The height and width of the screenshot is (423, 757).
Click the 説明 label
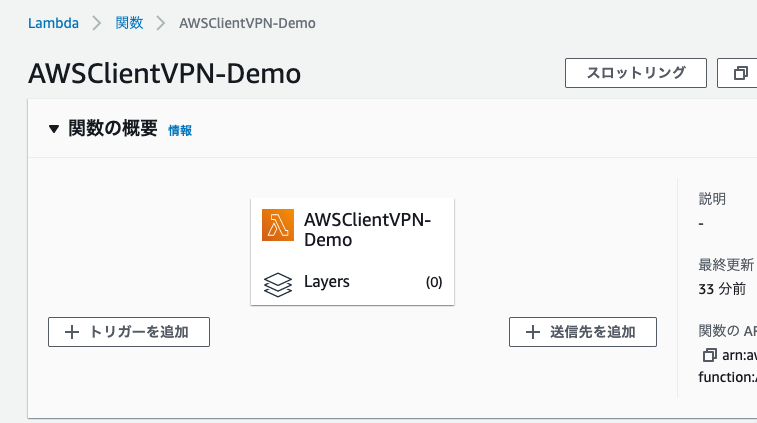[712, 199]
